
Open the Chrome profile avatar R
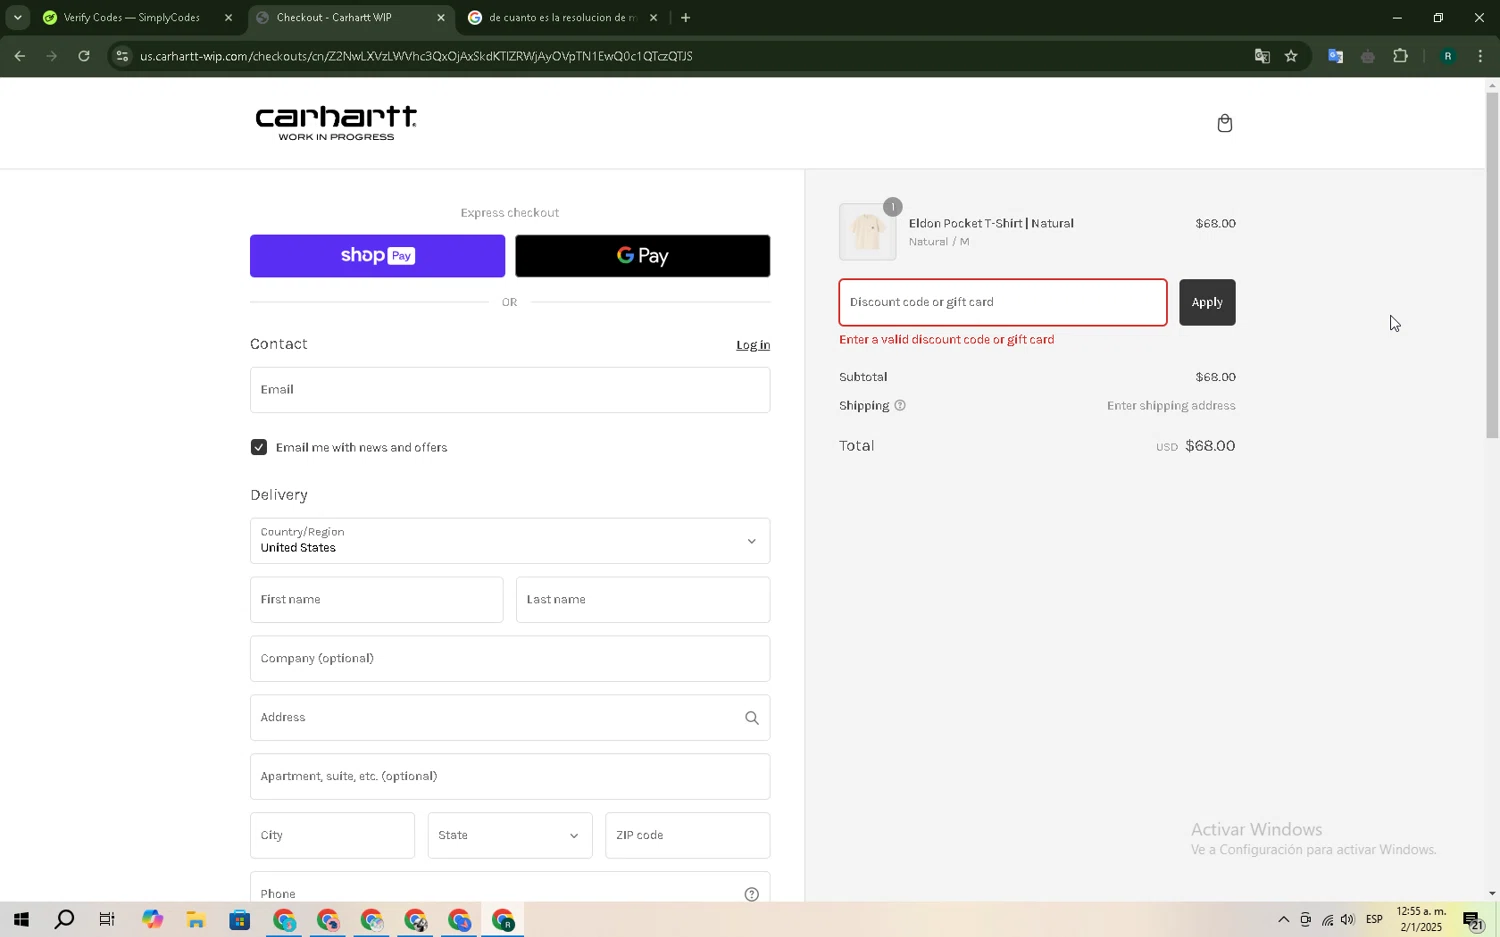tap(1447, 56)
